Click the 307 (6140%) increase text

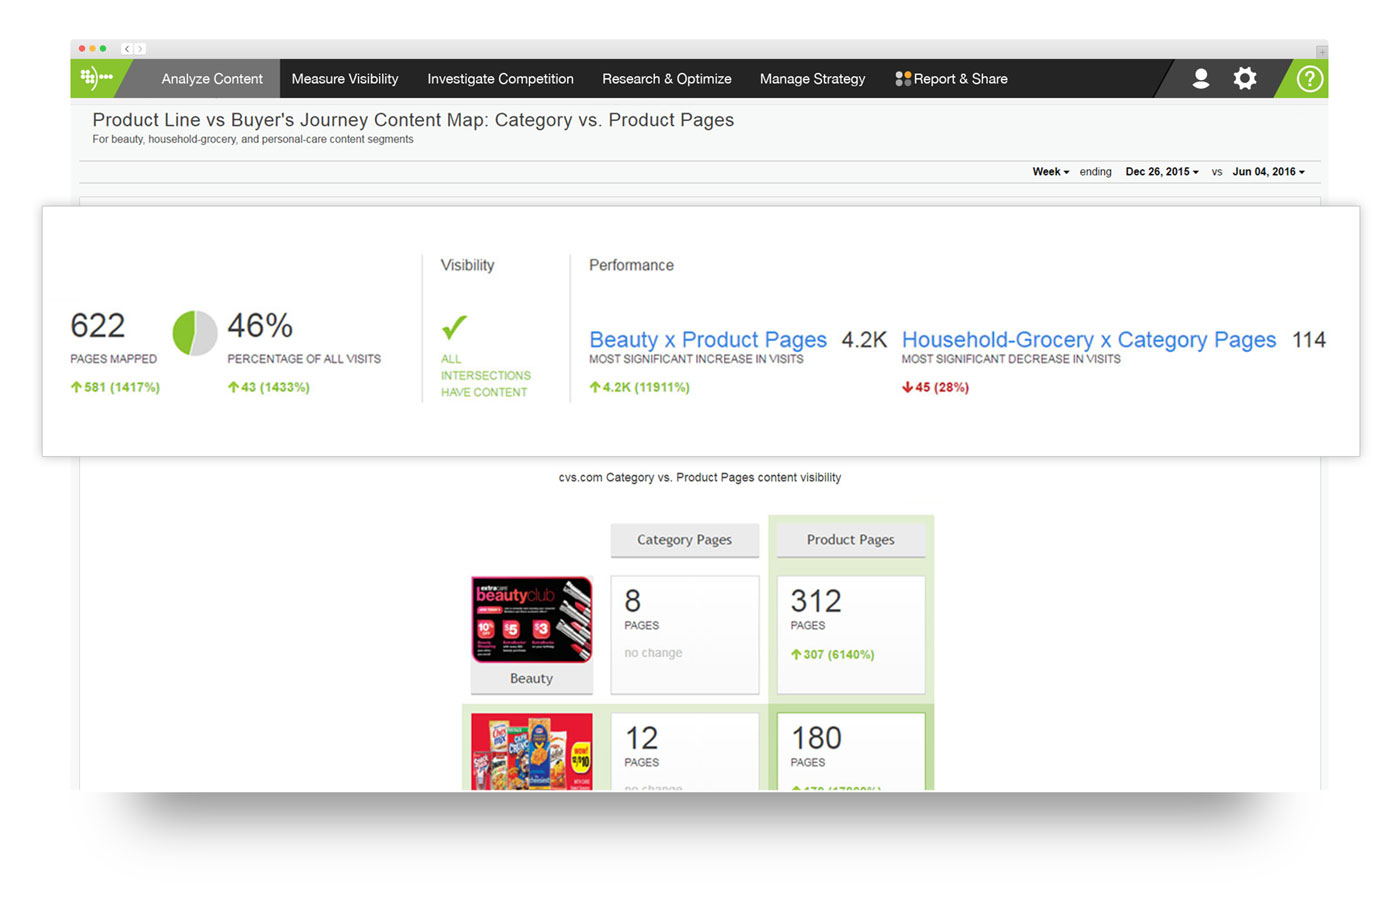coord(832,654)
